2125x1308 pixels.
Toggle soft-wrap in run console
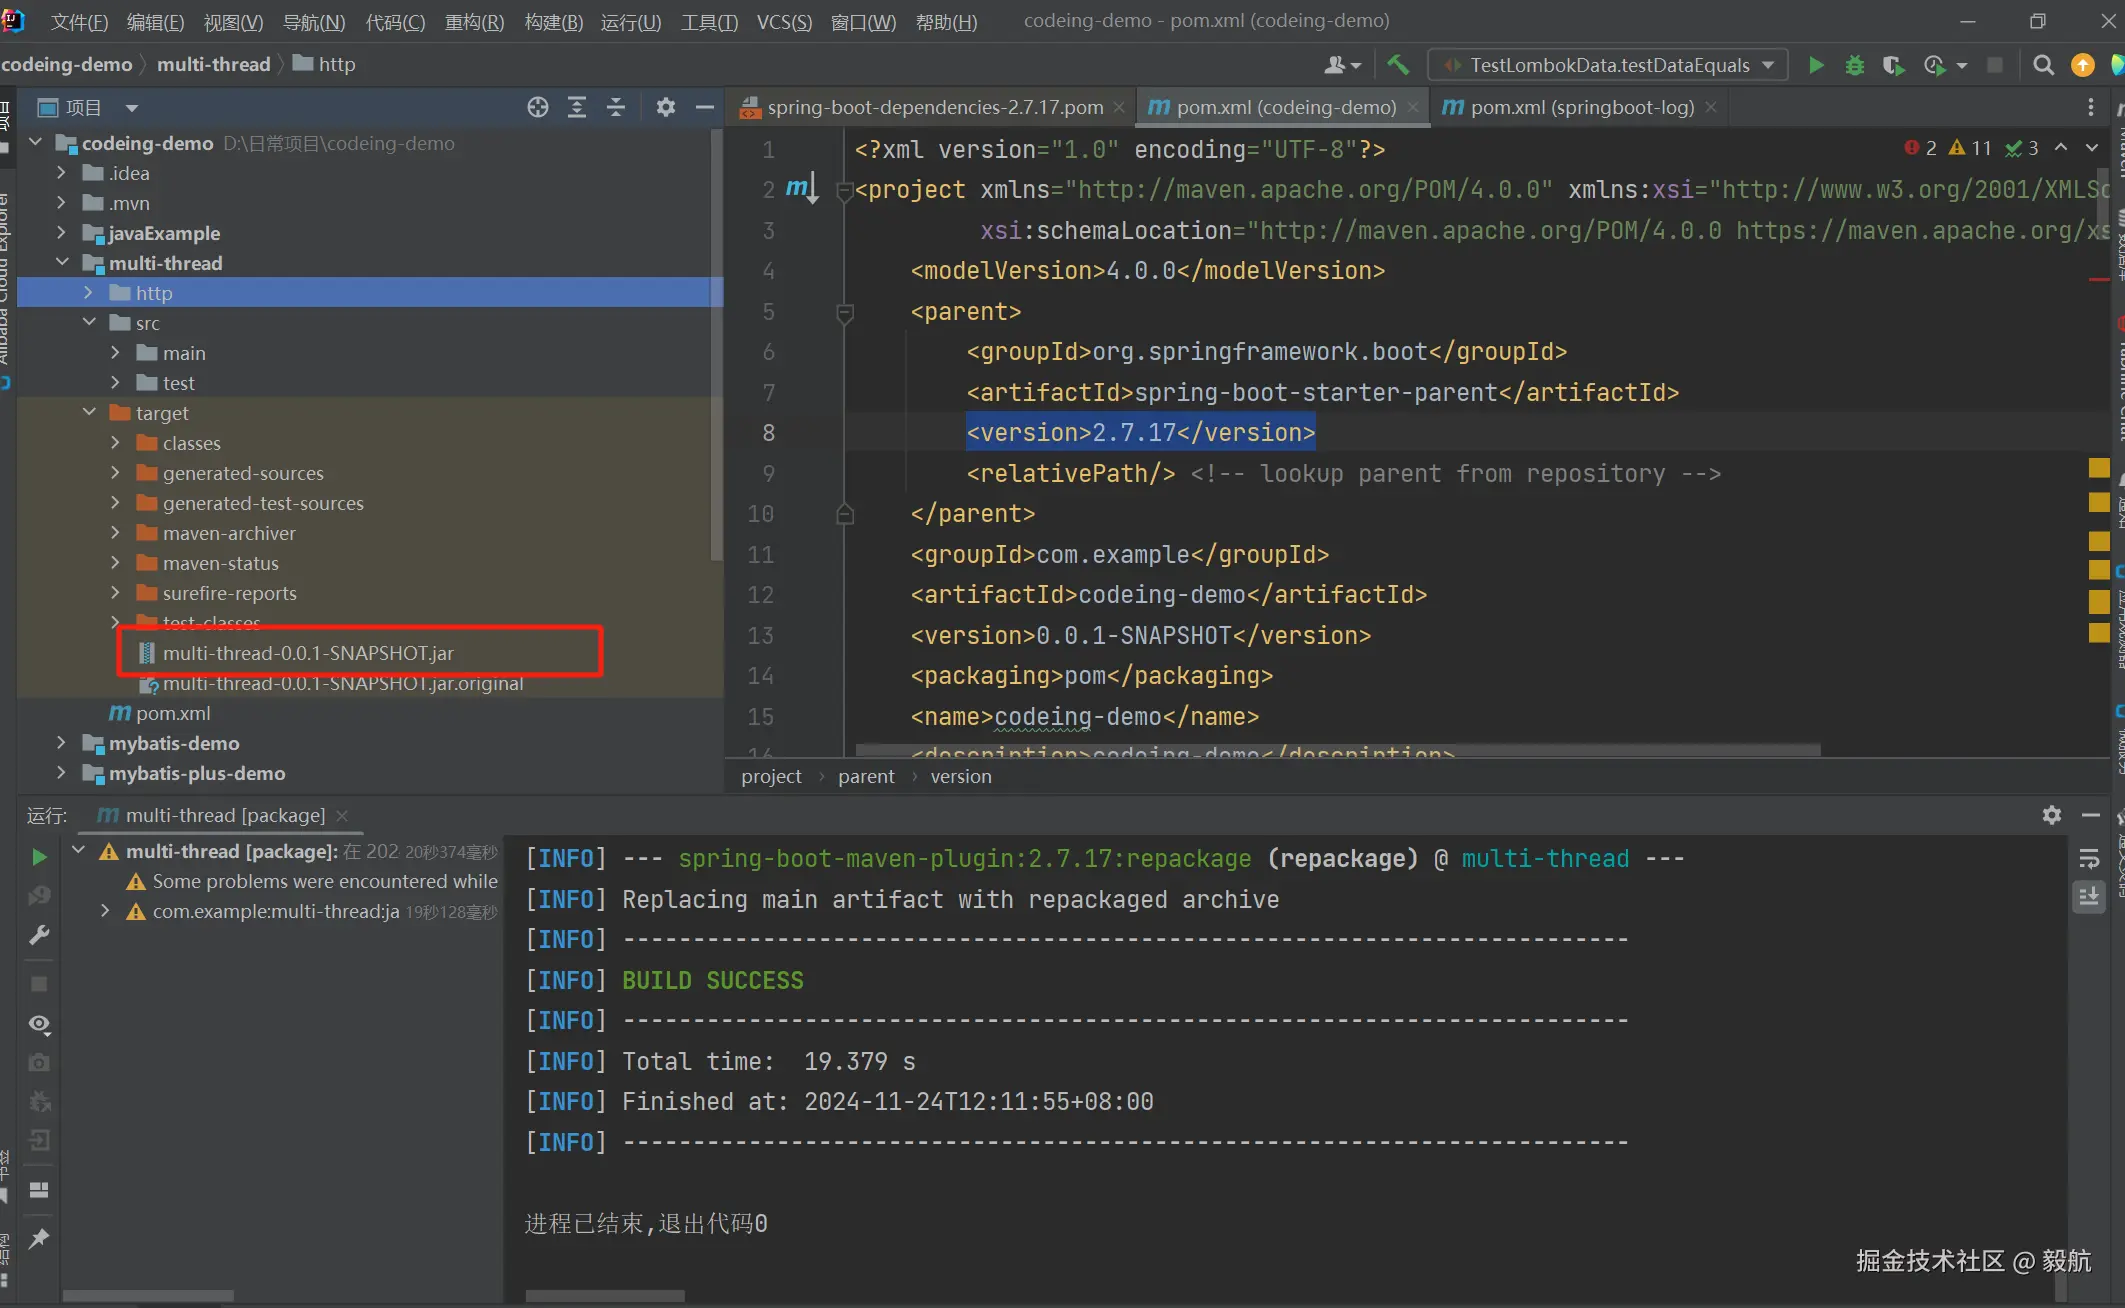pos(2089,858)
